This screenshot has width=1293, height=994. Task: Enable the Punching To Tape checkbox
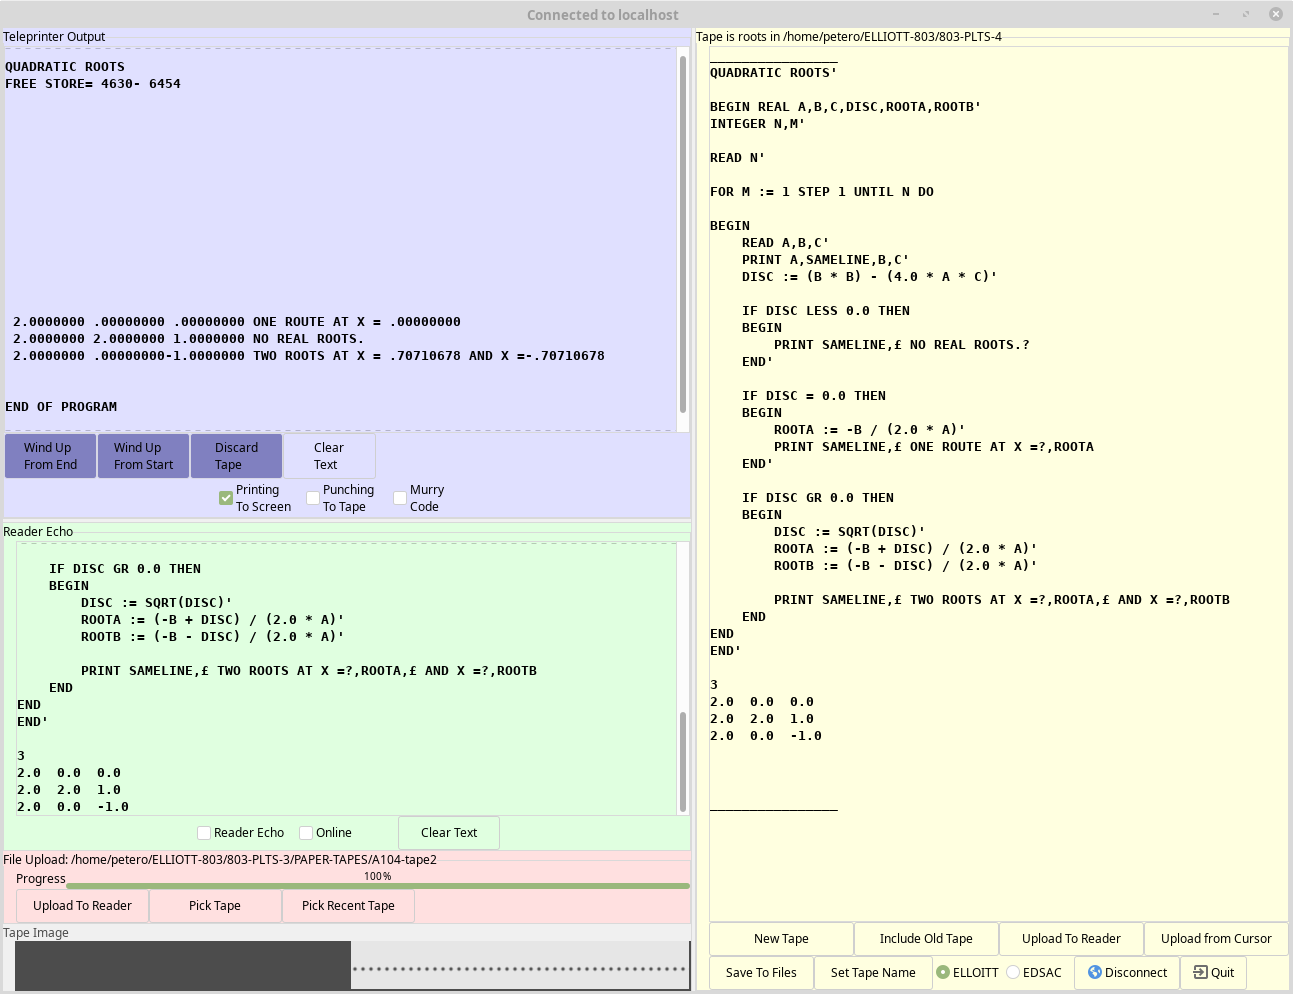pos(313,498)
